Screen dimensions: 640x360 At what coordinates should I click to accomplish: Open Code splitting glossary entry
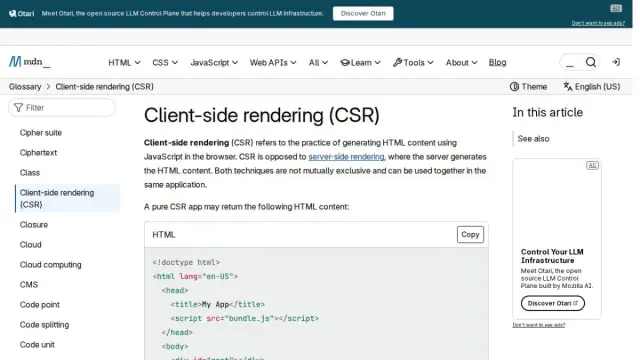(x=44, y=324)
